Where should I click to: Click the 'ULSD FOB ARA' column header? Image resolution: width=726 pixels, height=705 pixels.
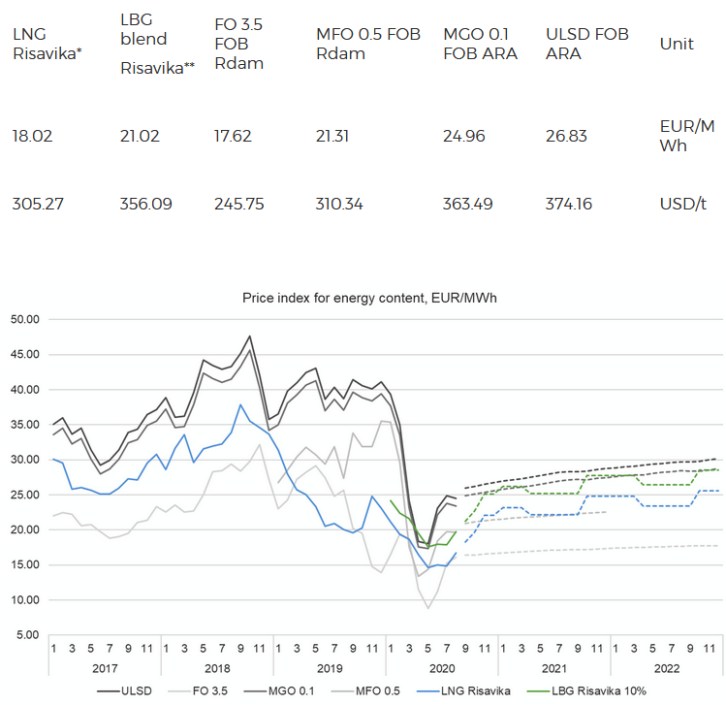587,43
